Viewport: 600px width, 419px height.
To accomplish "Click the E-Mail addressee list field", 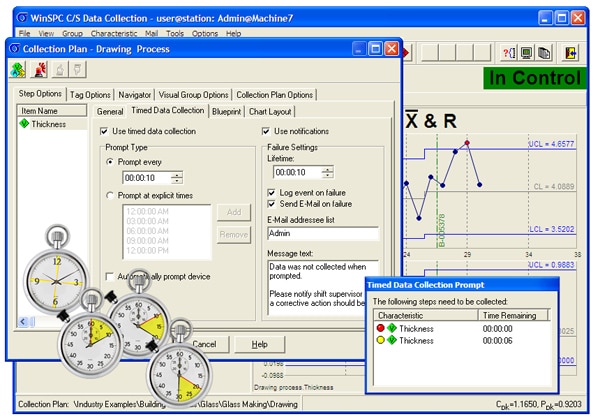I will tap(323, 234).
